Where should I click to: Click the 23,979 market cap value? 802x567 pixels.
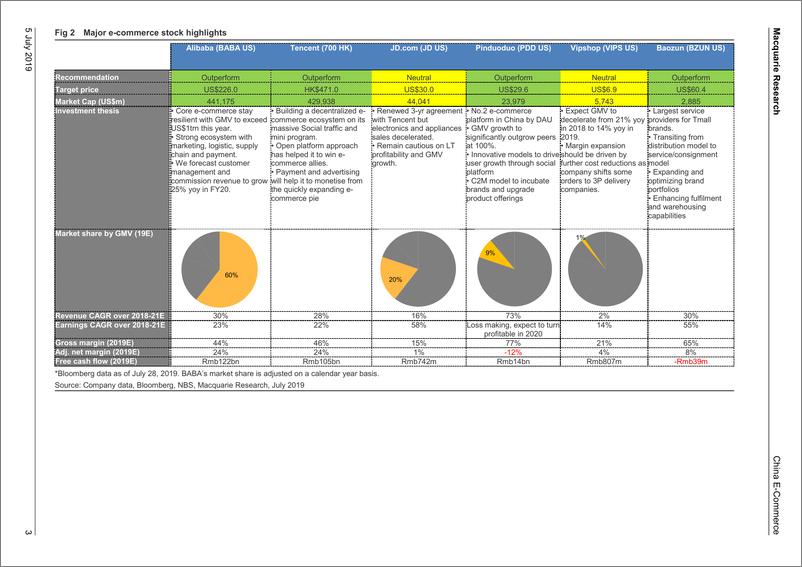pyautogui.click(x=513, y=101)
